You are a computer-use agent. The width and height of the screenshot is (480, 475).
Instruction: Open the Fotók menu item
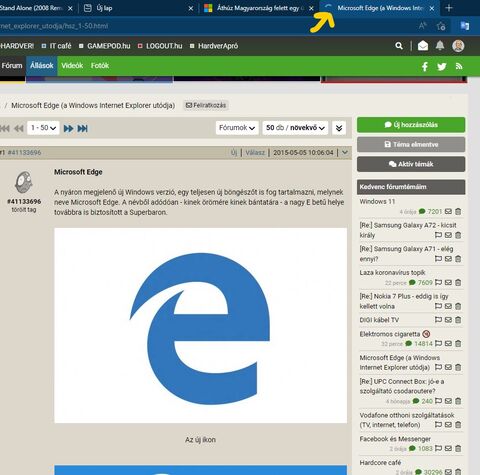tap(100, 66)
